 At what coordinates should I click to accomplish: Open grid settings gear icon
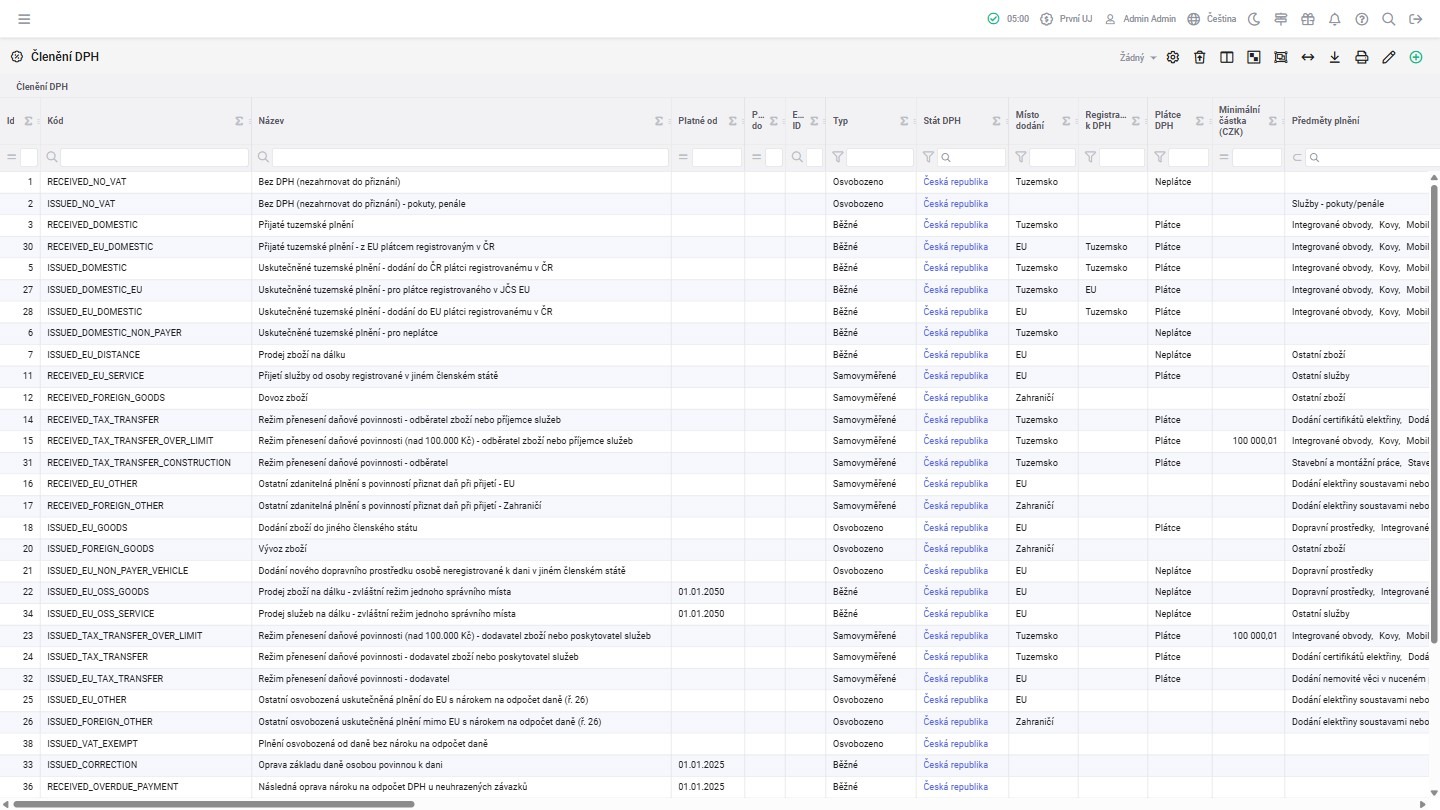1173,57
